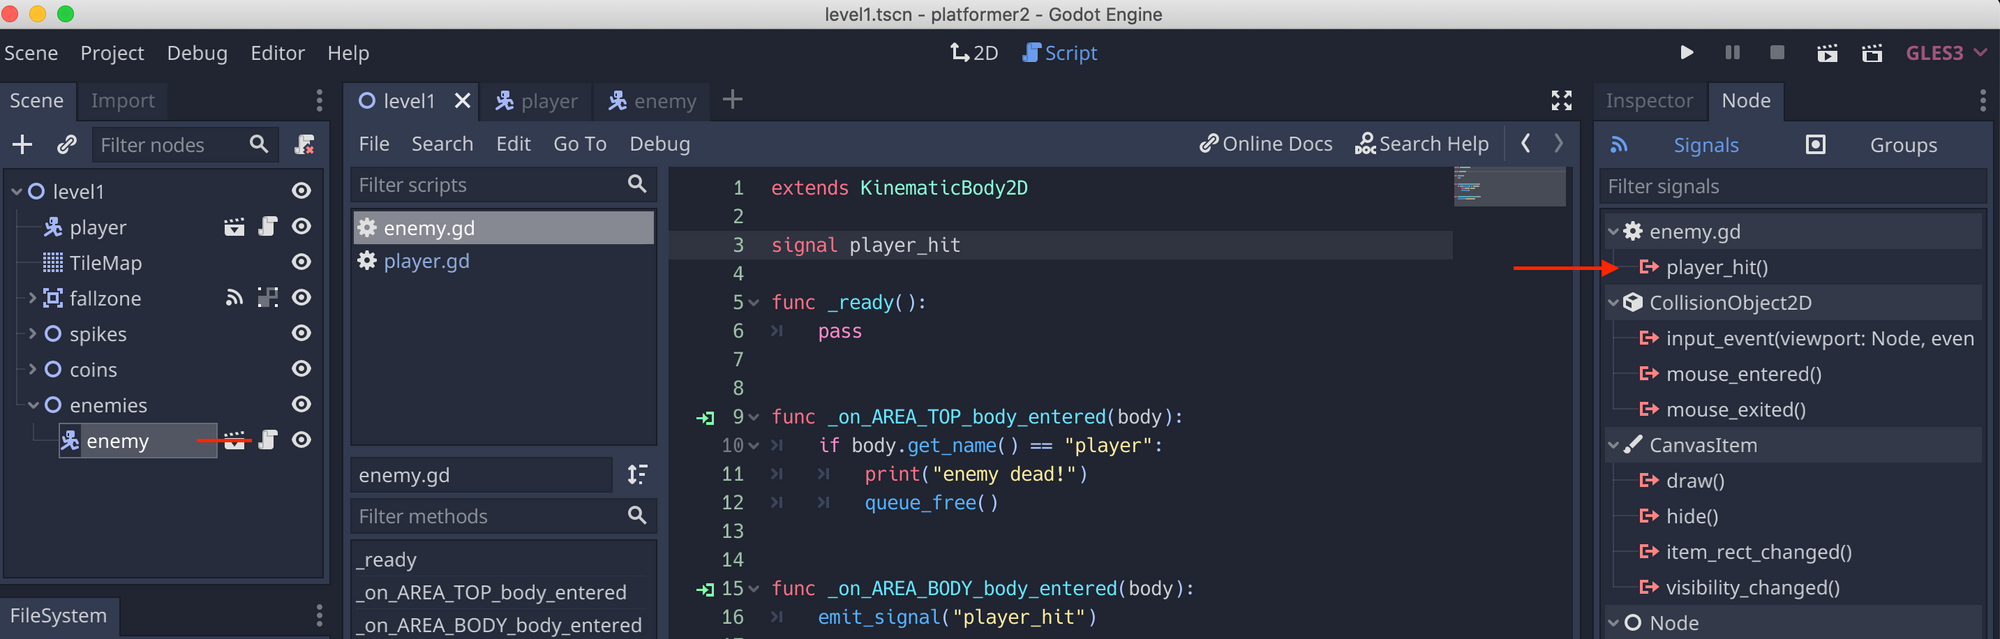Screen dimensions: 2000x639
Task: Open the script attached to enemy node
Action: tap(268, 440)
